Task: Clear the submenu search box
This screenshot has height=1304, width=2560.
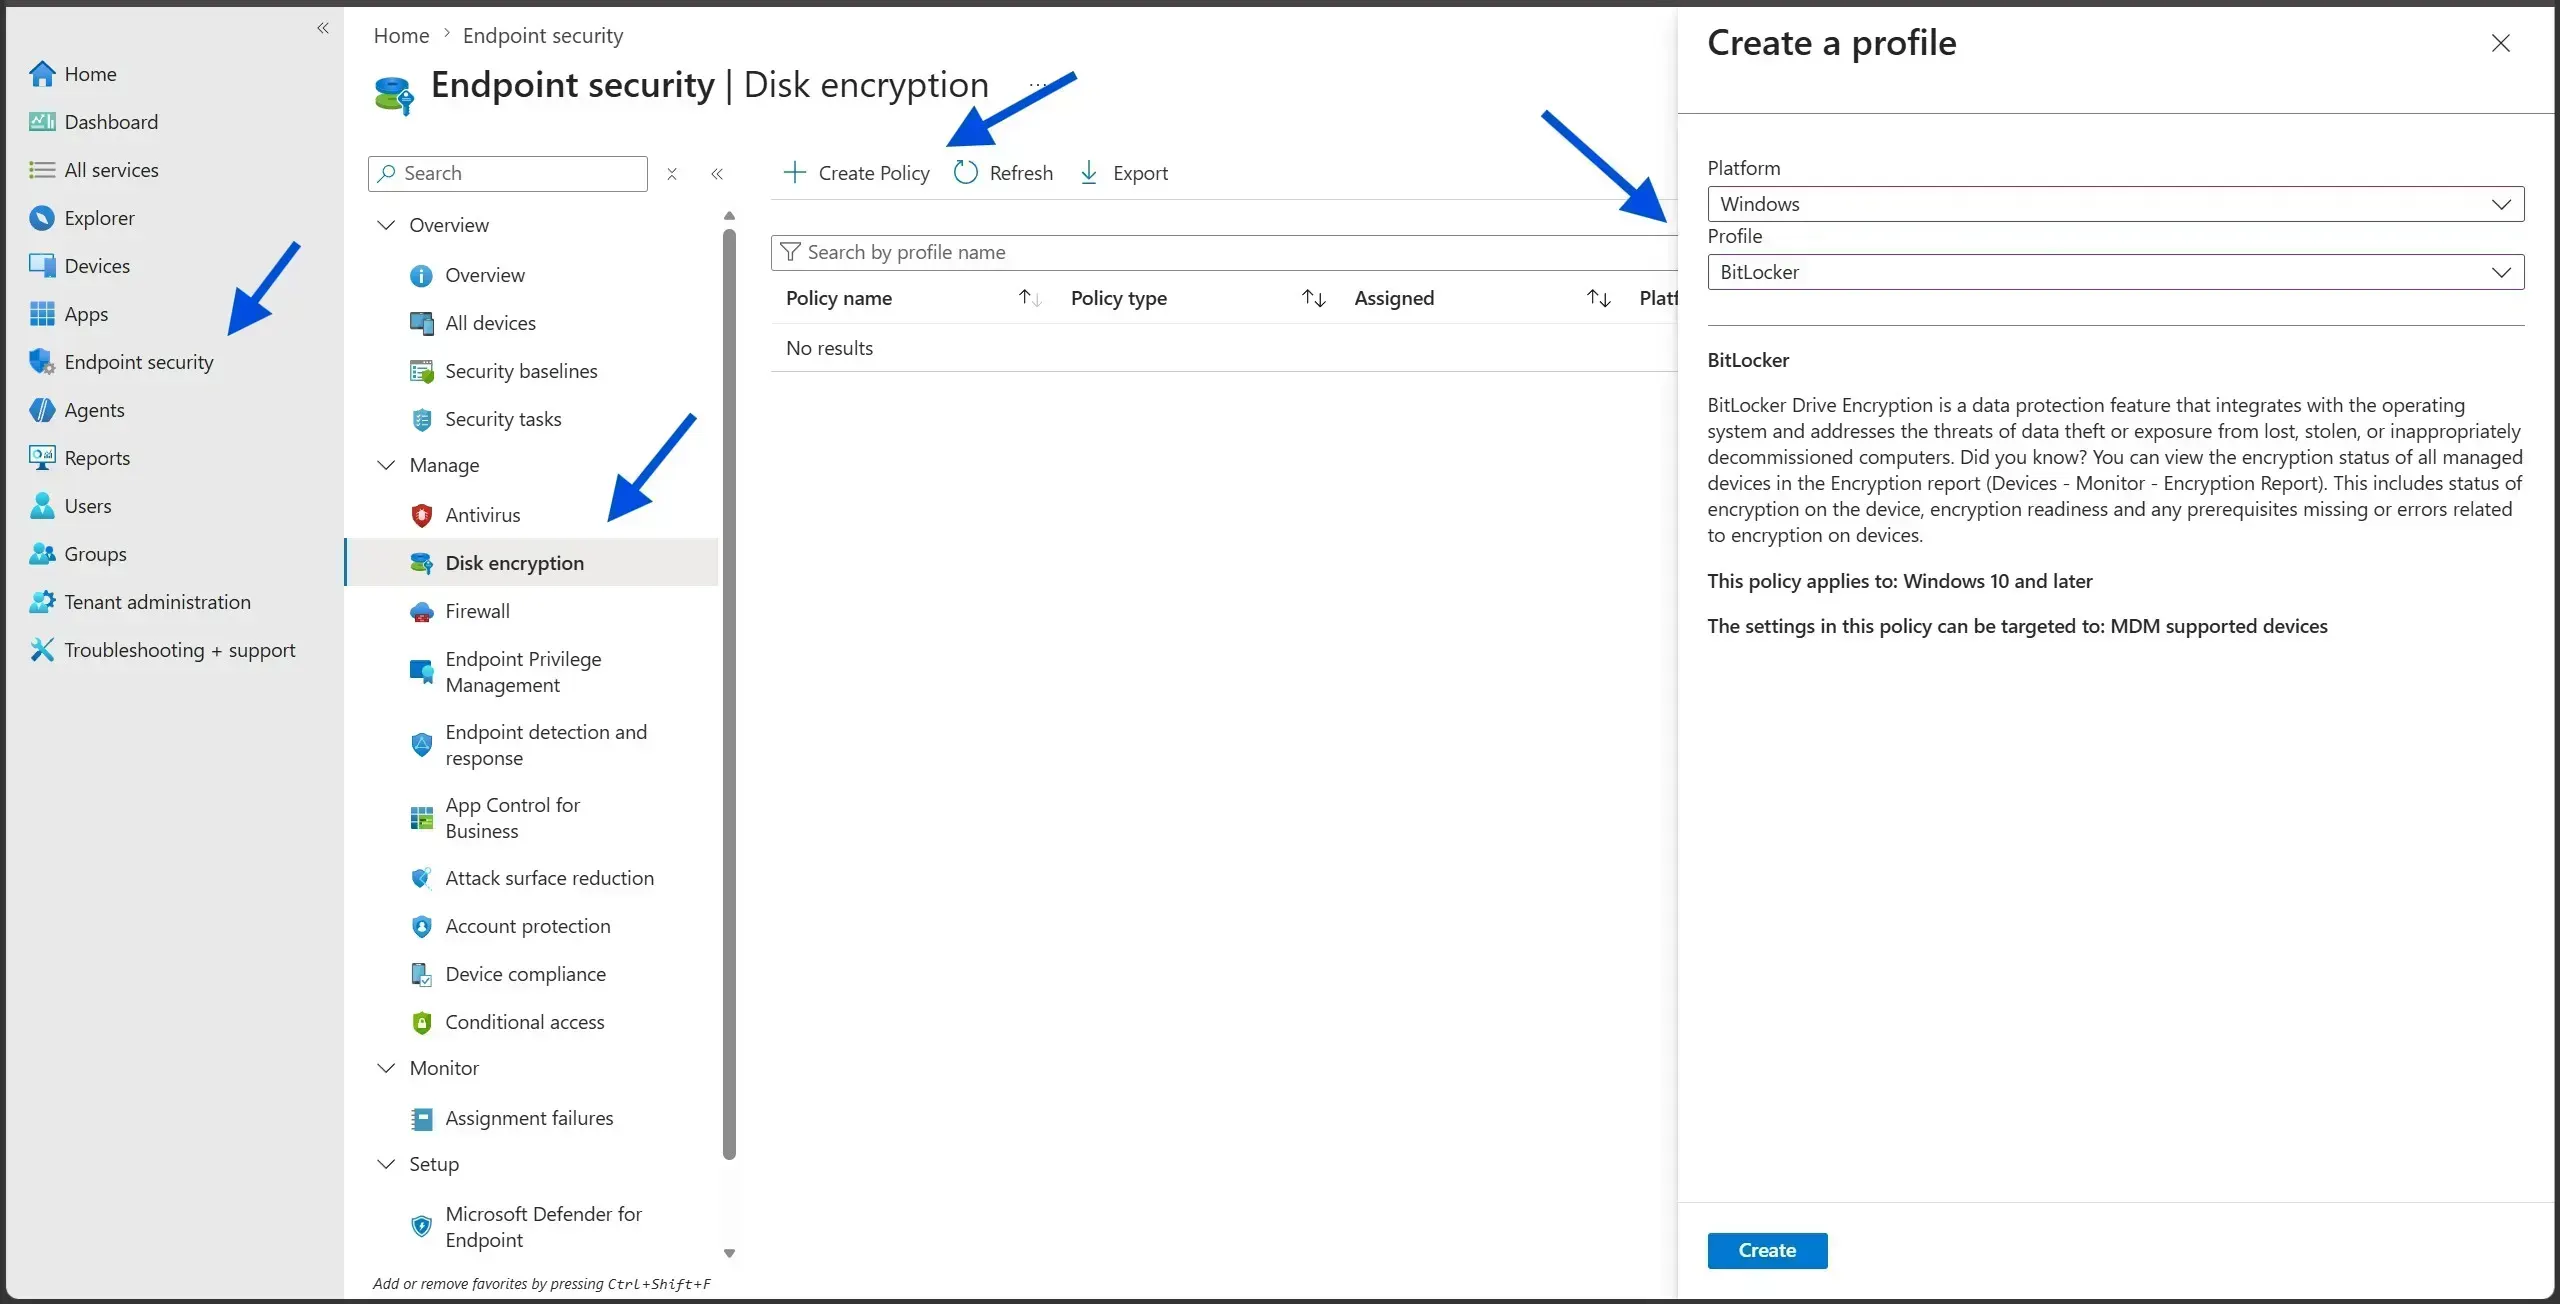Action: coord(672,174)
